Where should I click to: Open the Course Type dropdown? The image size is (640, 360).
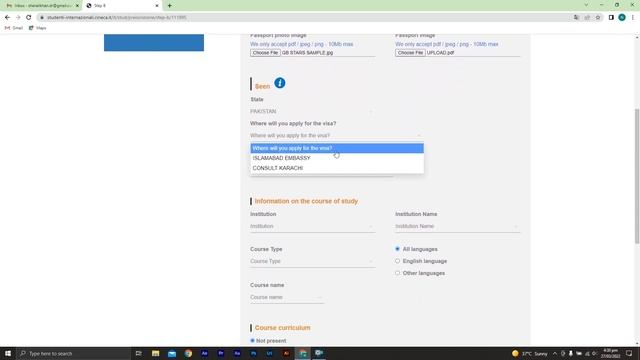tap(312, 262)
